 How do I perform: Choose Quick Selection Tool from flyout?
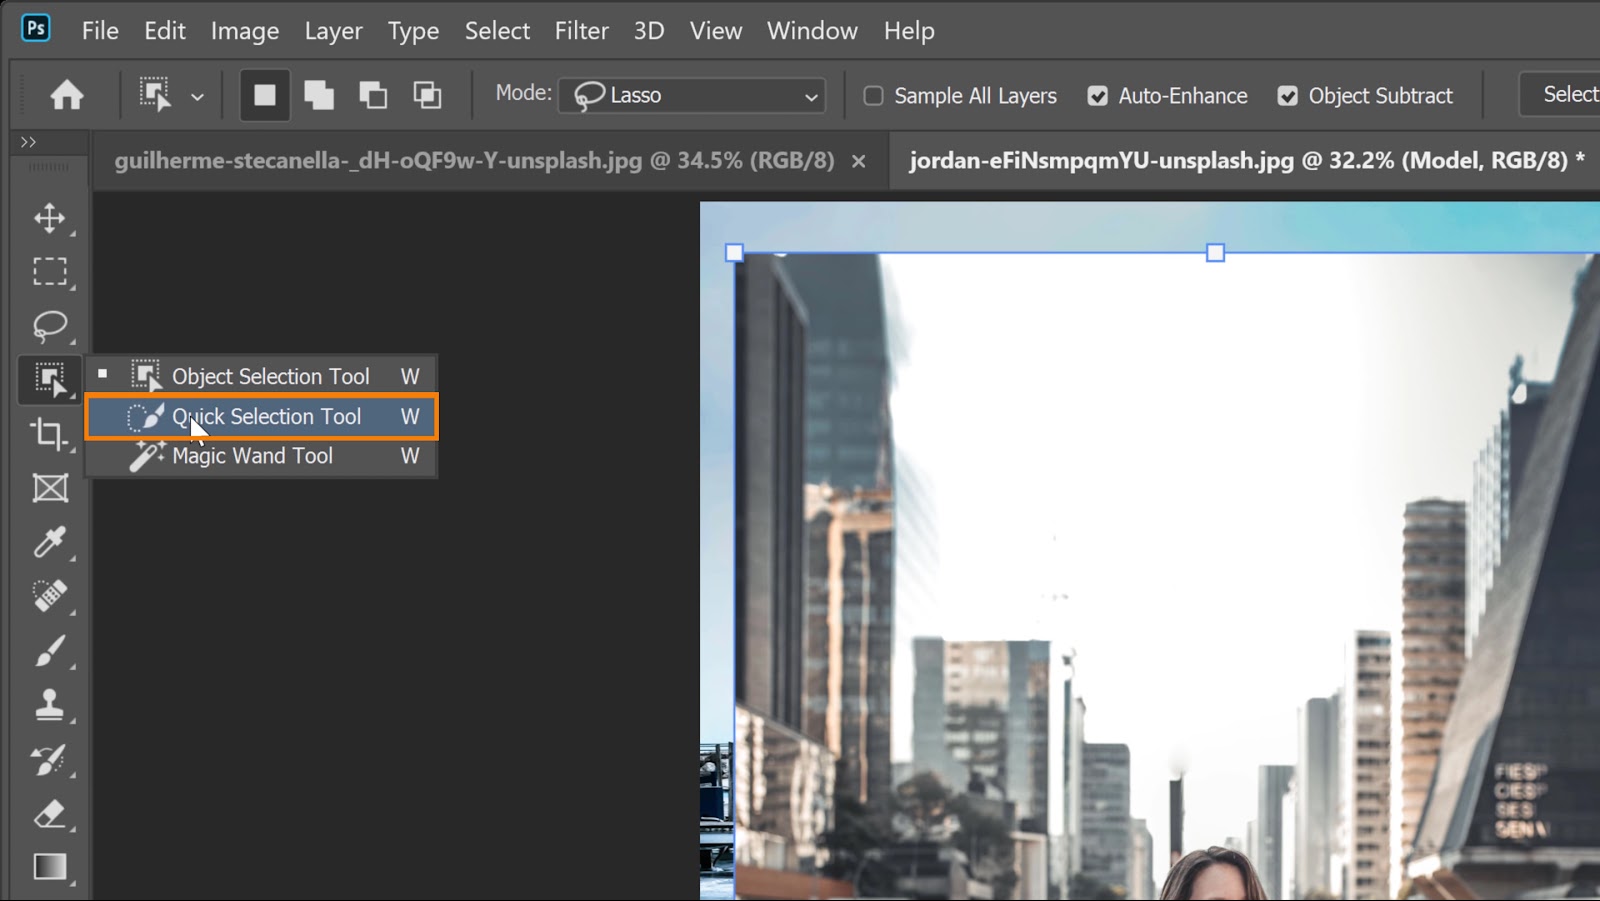(x=262, y=416)
